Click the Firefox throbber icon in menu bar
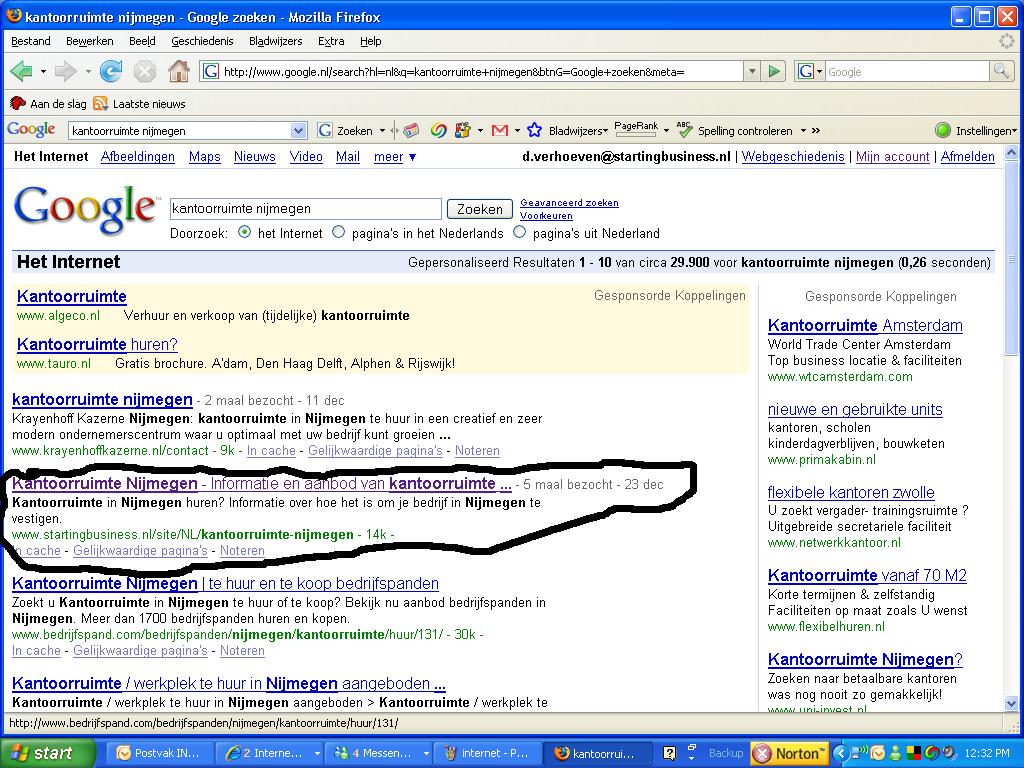Image resolution: width=1024 pixels, height=768 pixels. pyautogui.click(x=1007, y=40)
